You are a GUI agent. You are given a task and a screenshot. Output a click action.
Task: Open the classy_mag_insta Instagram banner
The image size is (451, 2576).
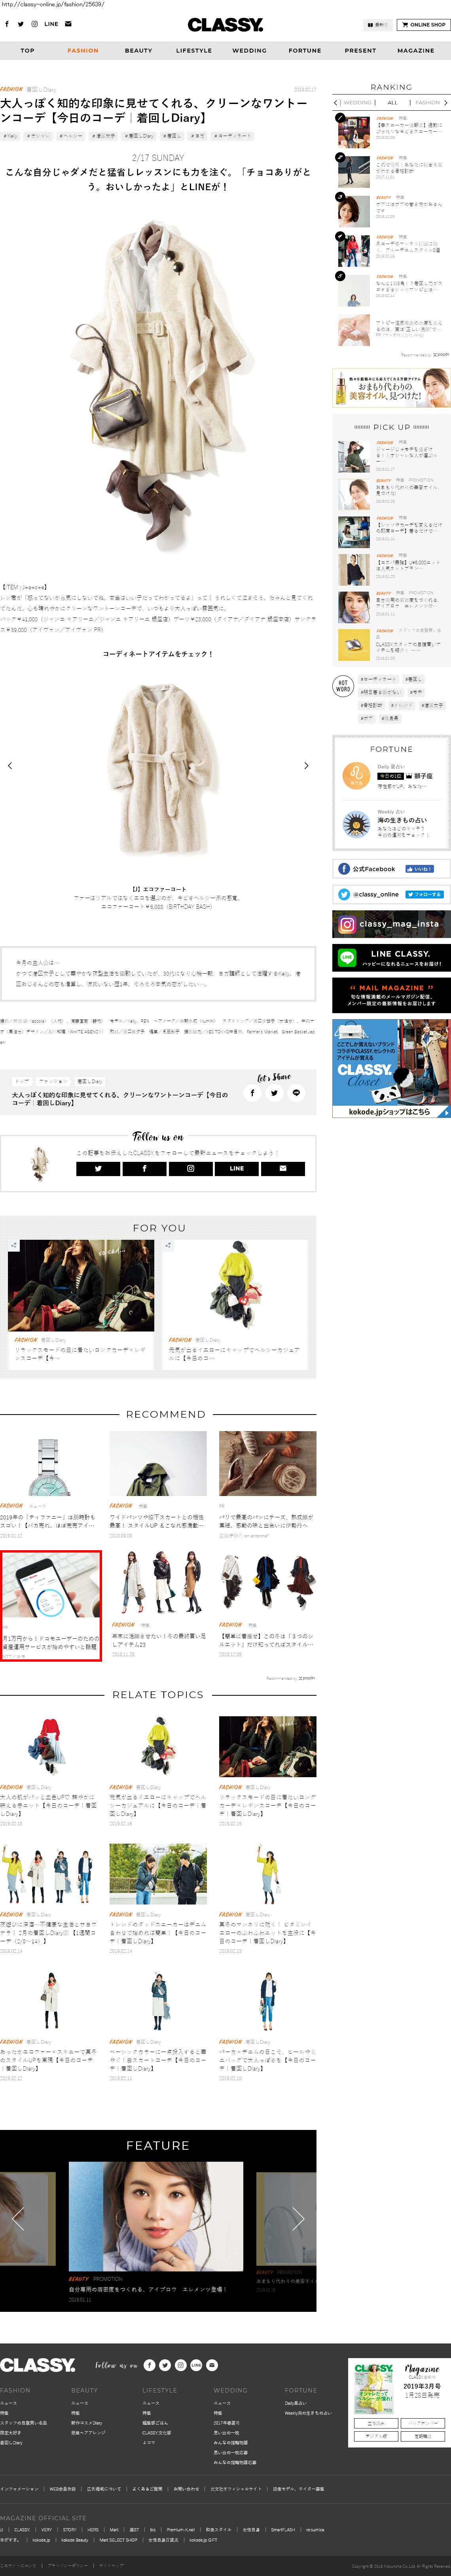click(391, 924)
